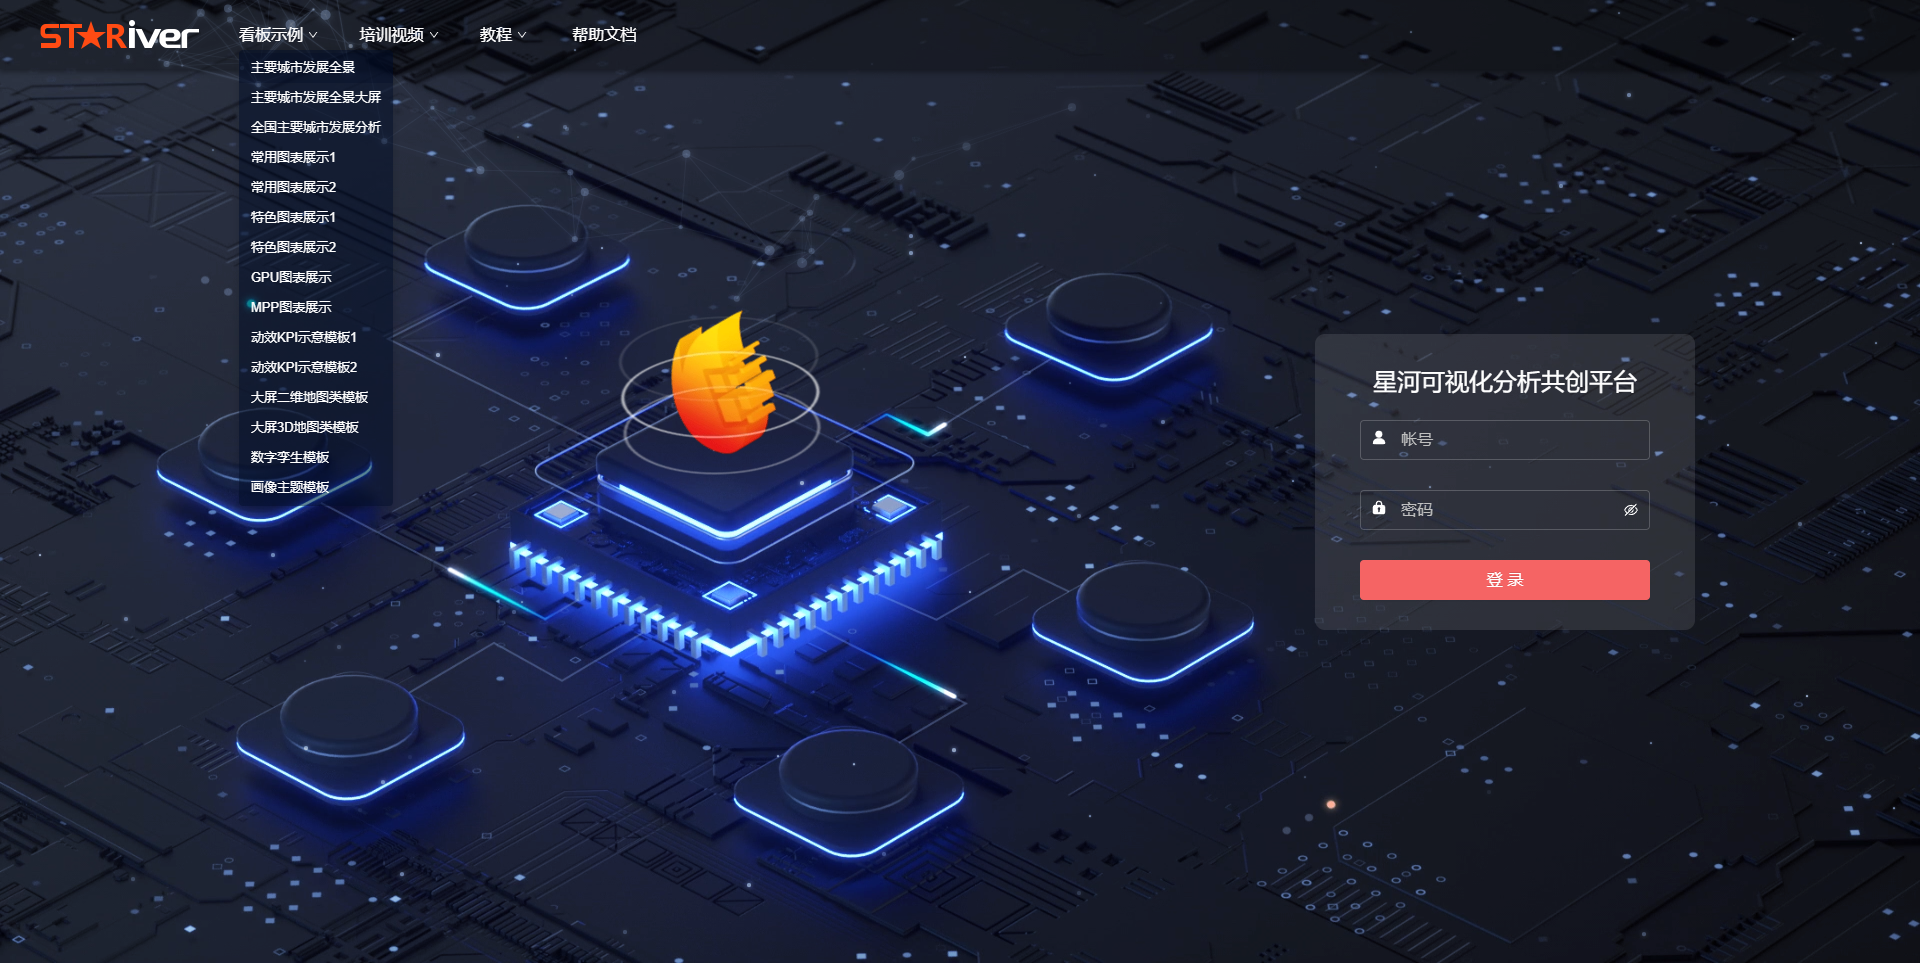The image size is (1920, 963).
Task: Select 常用图表展示1 menu item
Action: click(x=293, y=157)
